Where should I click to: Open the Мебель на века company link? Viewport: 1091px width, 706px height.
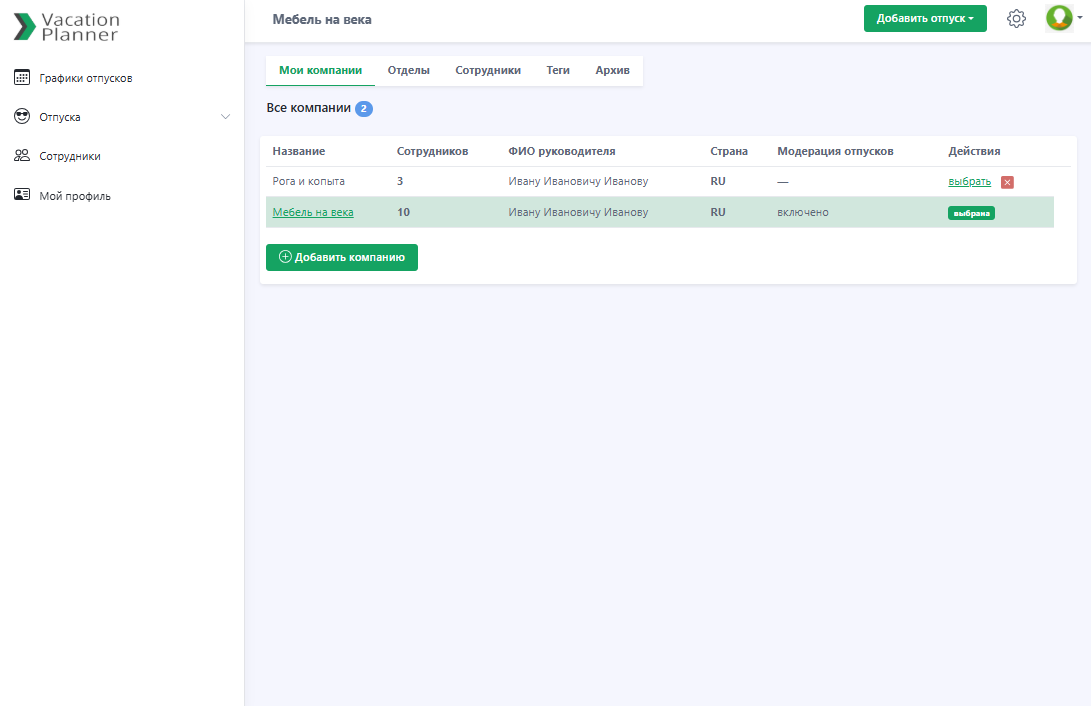(313, 212)
